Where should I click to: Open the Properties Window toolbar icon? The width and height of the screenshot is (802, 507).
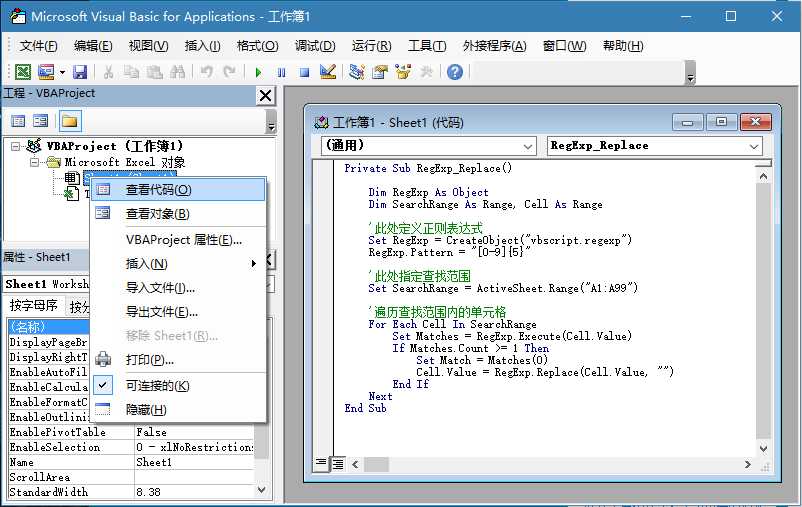[x=380, y=72]
